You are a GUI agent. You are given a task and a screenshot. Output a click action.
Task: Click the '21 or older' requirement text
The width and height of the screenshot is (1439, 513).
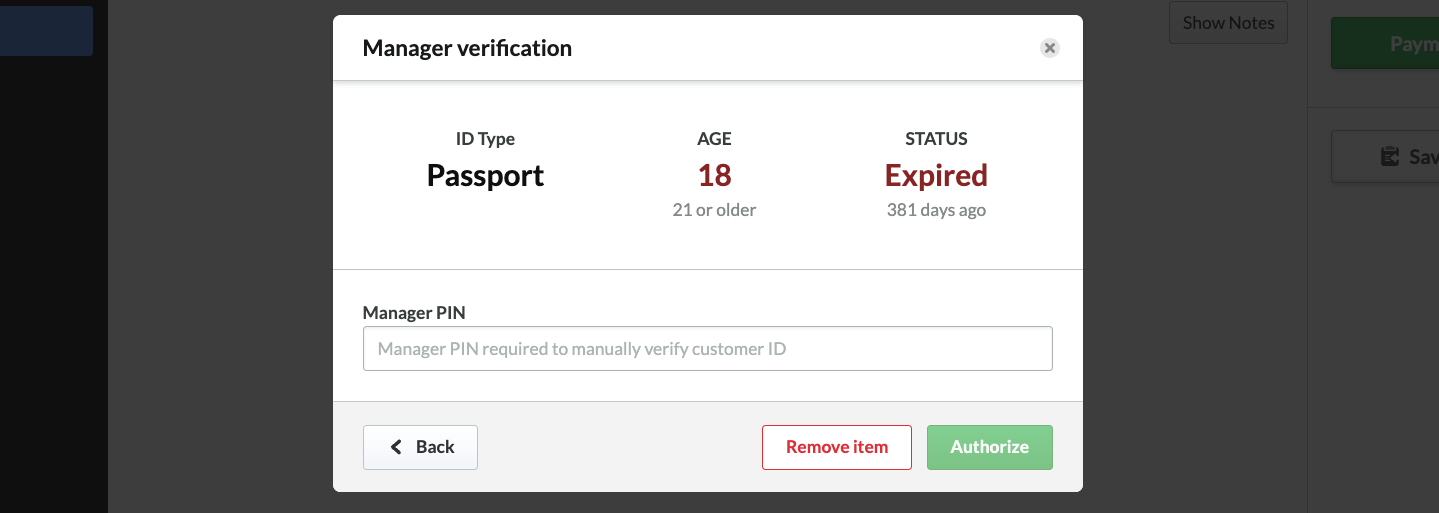tap(714, 210)
